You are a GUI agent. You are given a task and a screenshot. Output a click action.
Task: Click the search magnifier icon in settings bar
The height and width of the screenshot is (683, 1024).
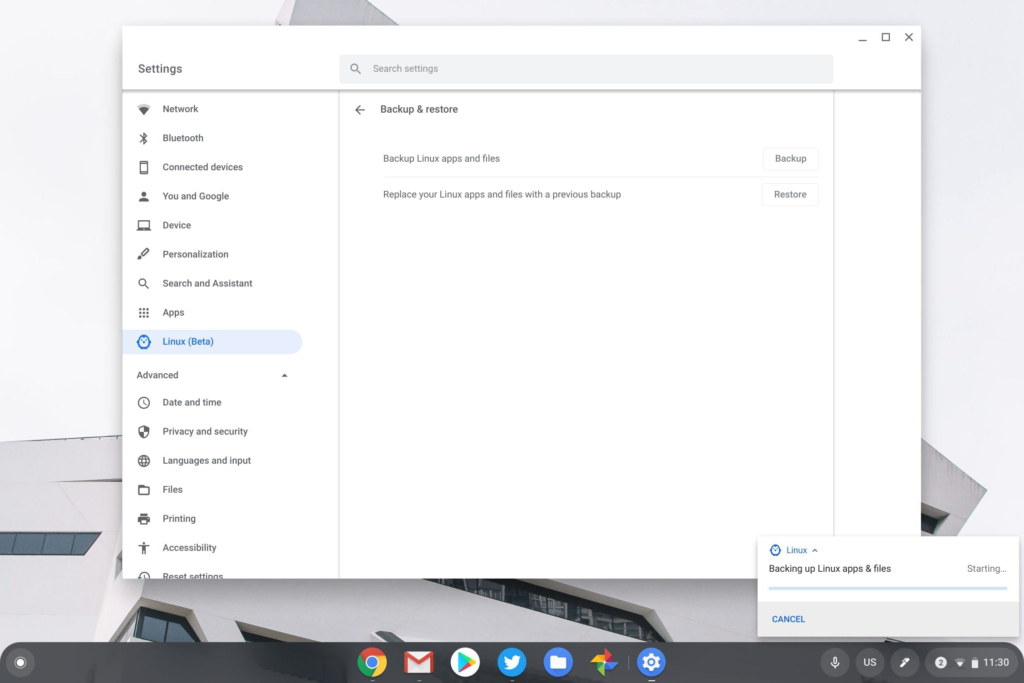click(x=355, y=69)
